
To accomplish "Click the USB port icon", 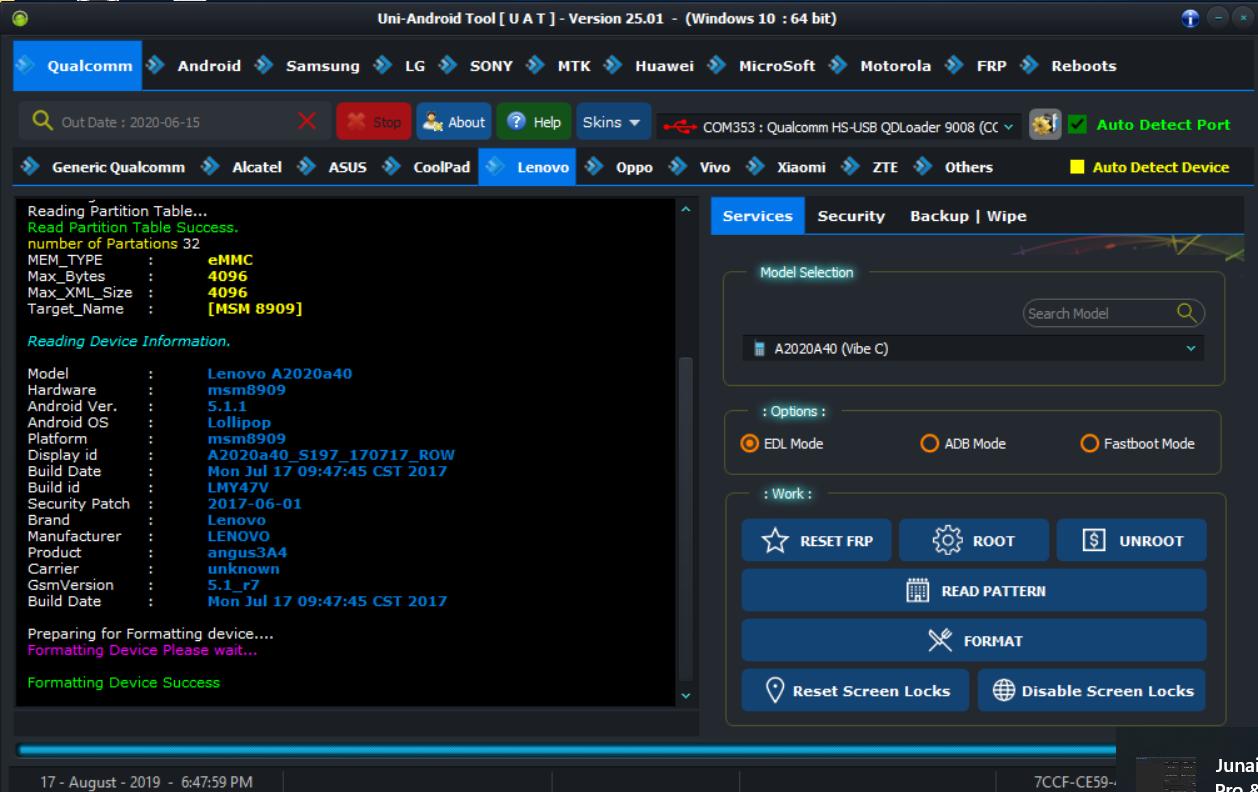I will pos(680,127).
